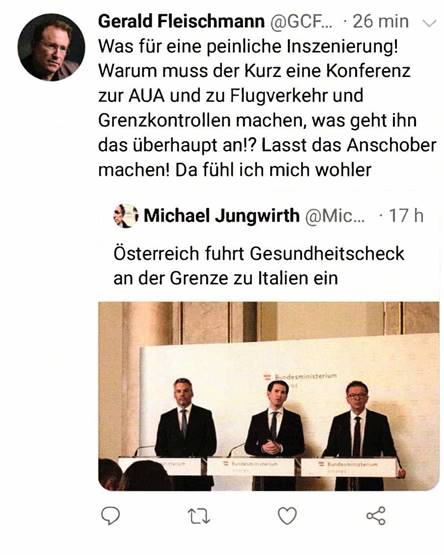Viewport: 444px width, 555px height.
Task: Open Gerald Fleischmann's display name
Action: click(181, 22)
